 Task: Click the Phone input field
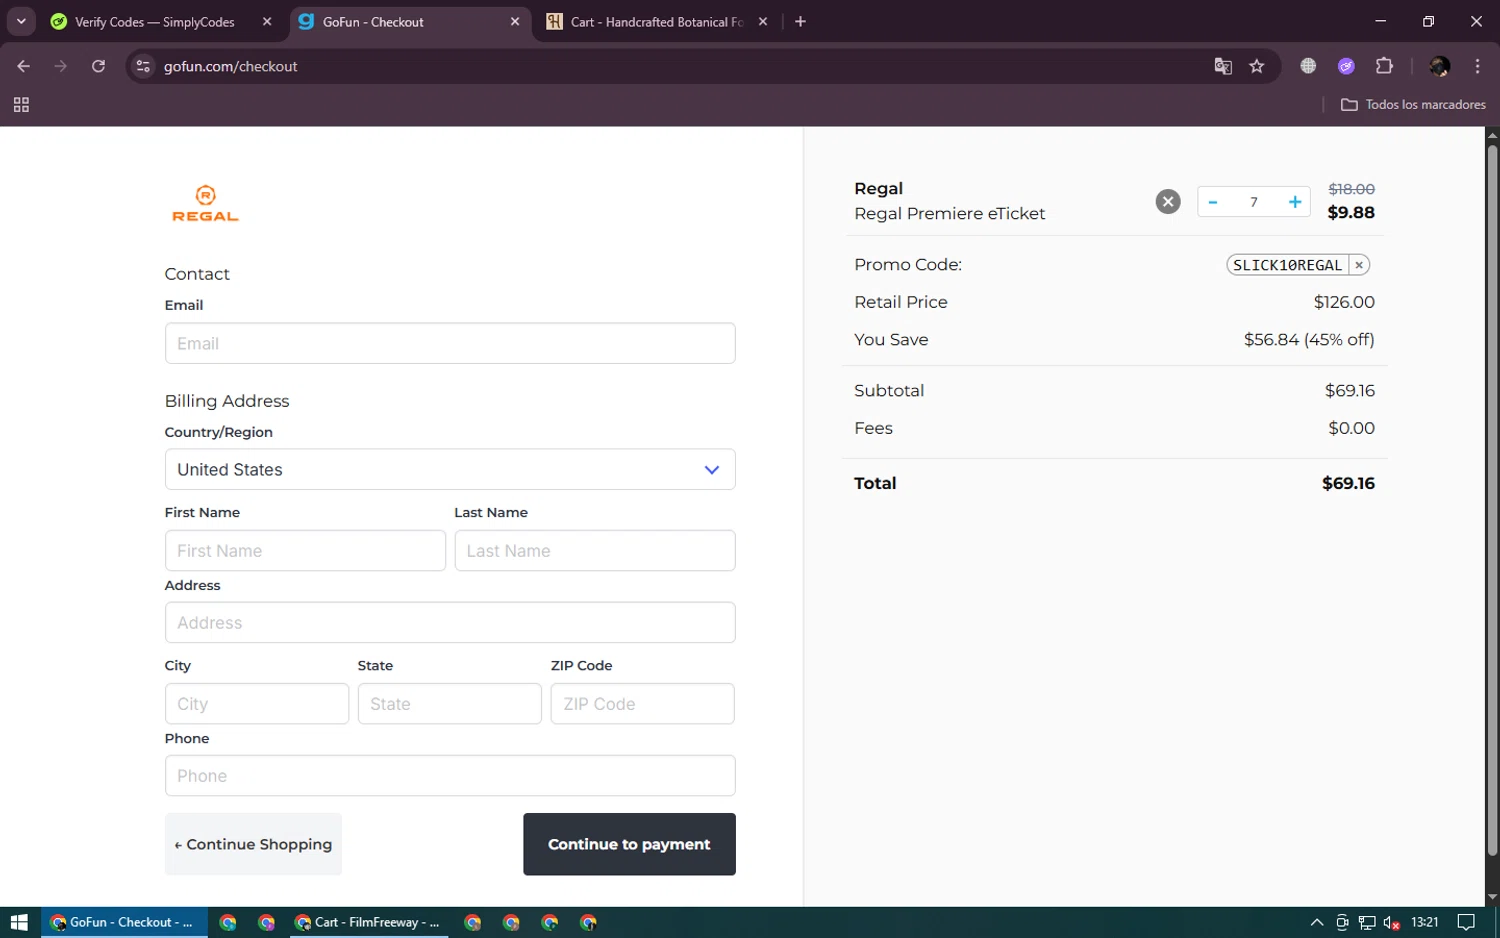click(450, 776)
